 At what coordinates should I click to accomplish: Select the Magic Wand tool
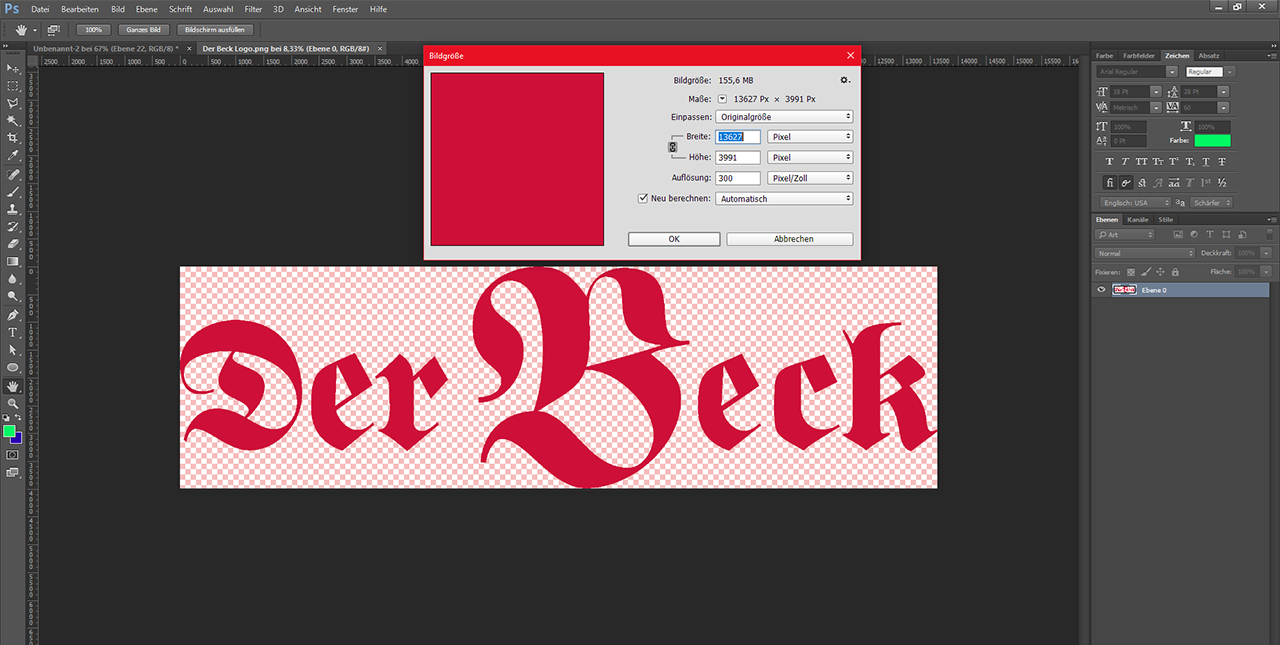(x=13, y=120)
